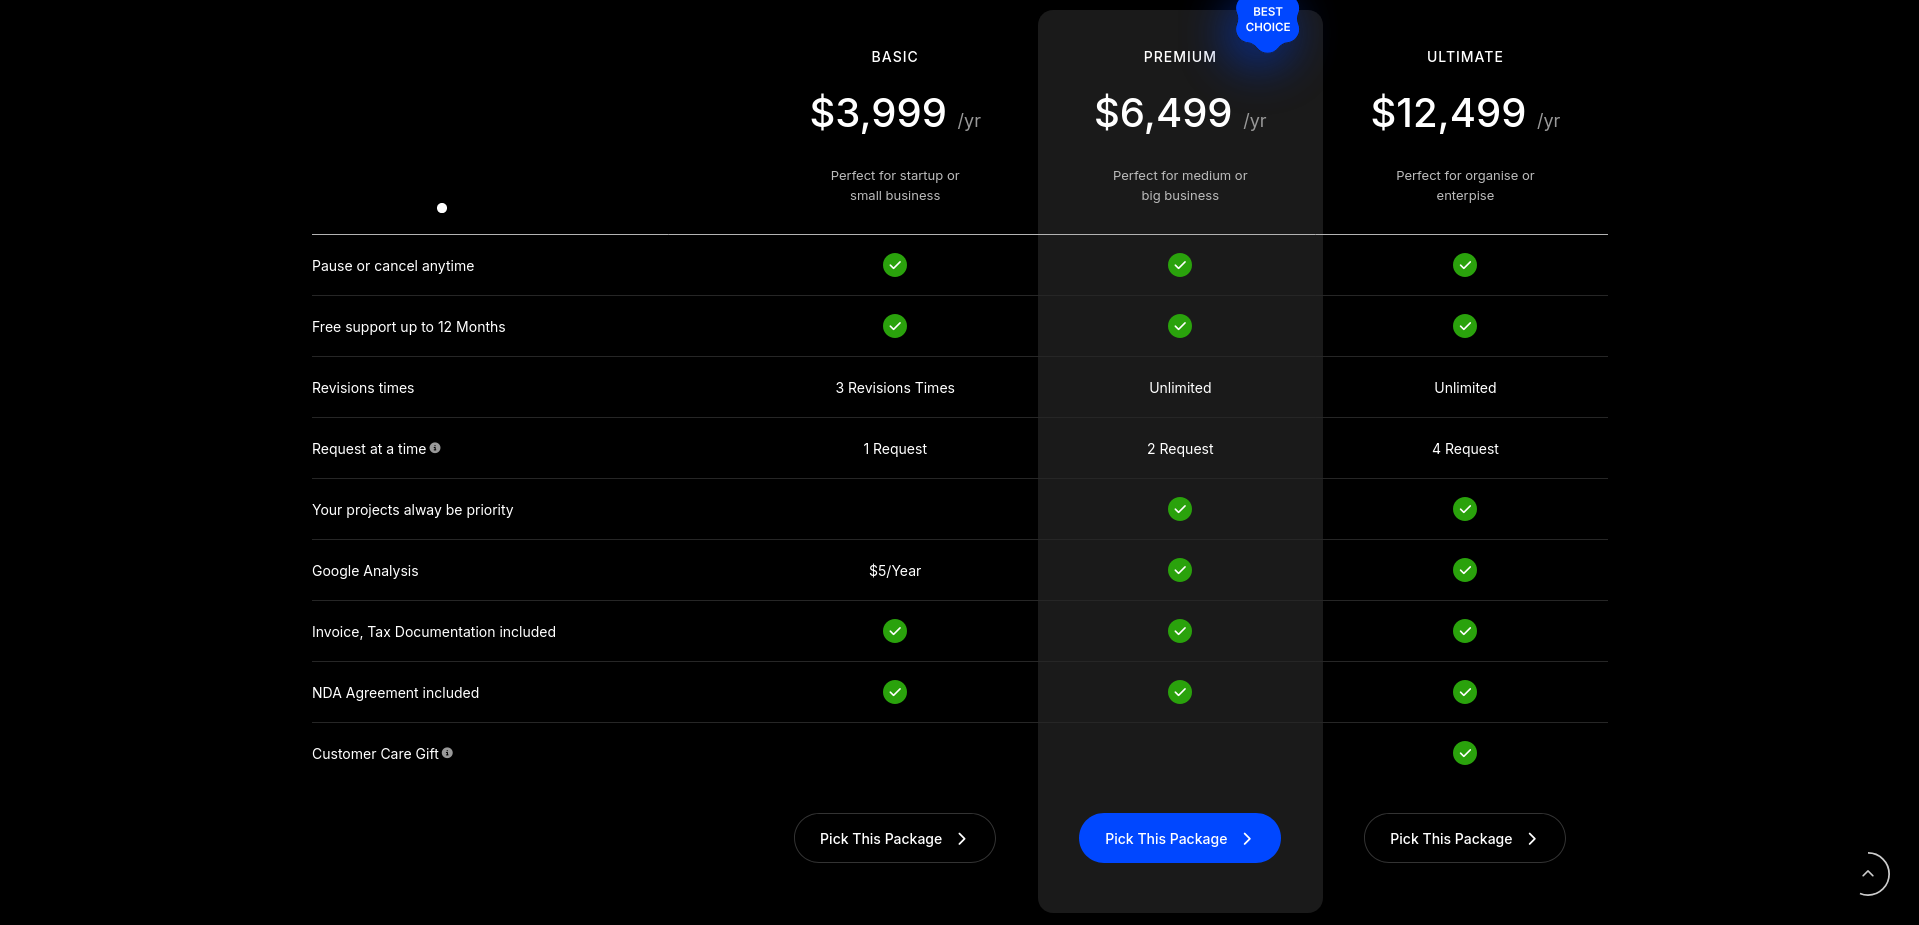
Task: Click the 'Request at a time' label
Action: [369, 449]
